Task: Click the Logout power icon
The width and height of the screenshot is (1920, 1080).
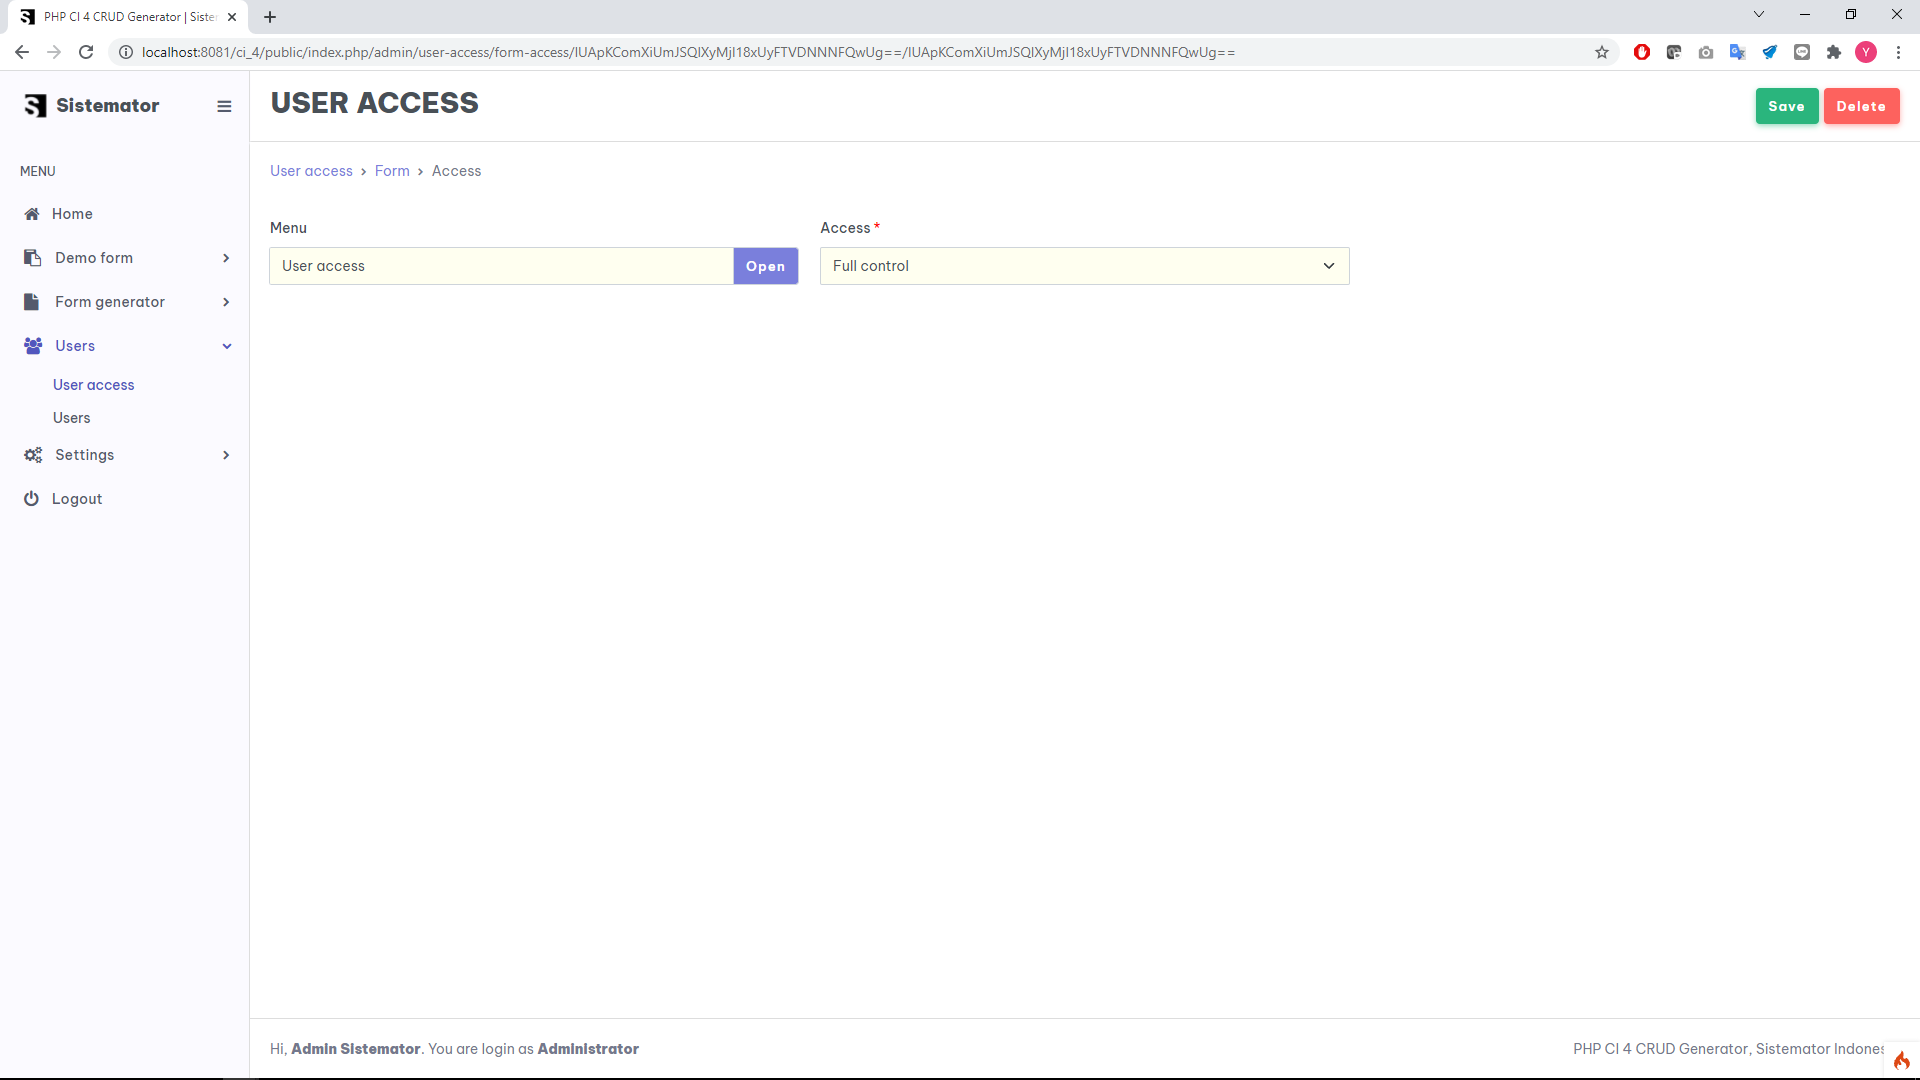Action: point(31,499)
